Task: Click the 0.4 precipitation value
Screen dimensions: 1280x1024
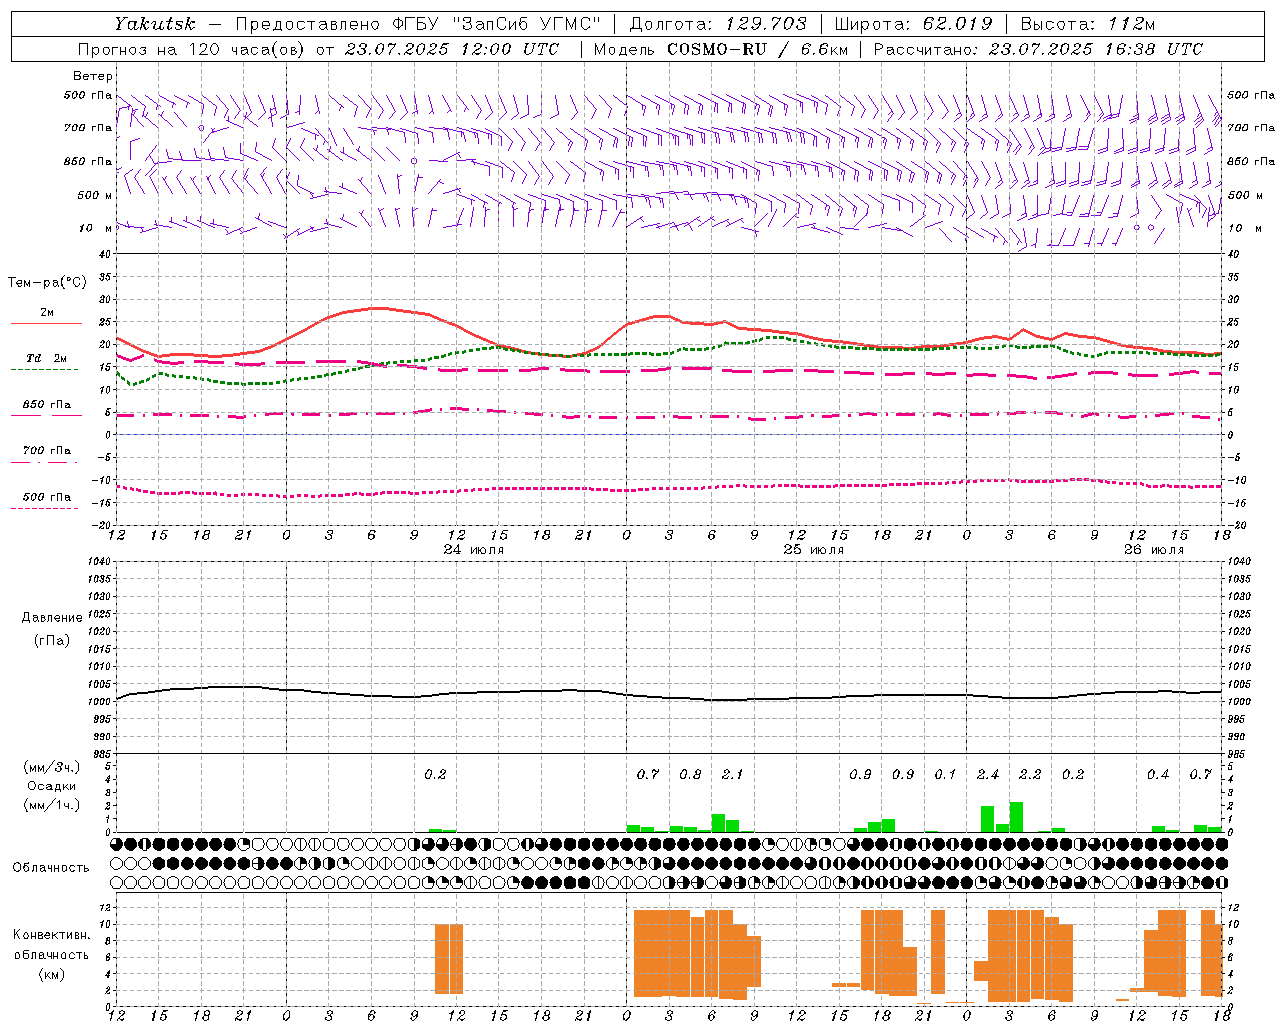Action: (x=1158, y=775)
